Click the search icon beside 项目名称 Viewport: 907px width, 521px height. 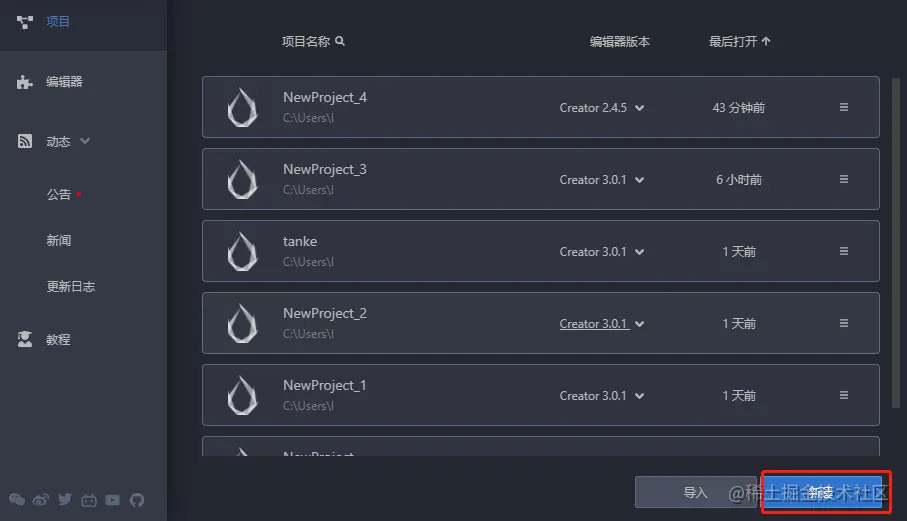[340, 41]
